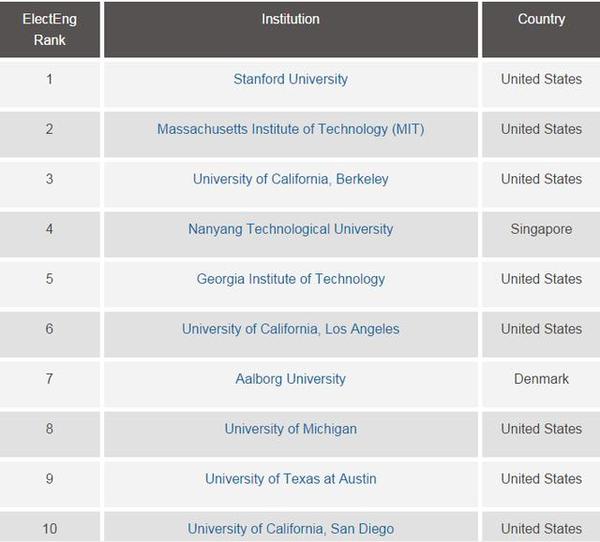The image size is (600, 542).
Task: Click rank number 10 cell
Action: [50, 527]
